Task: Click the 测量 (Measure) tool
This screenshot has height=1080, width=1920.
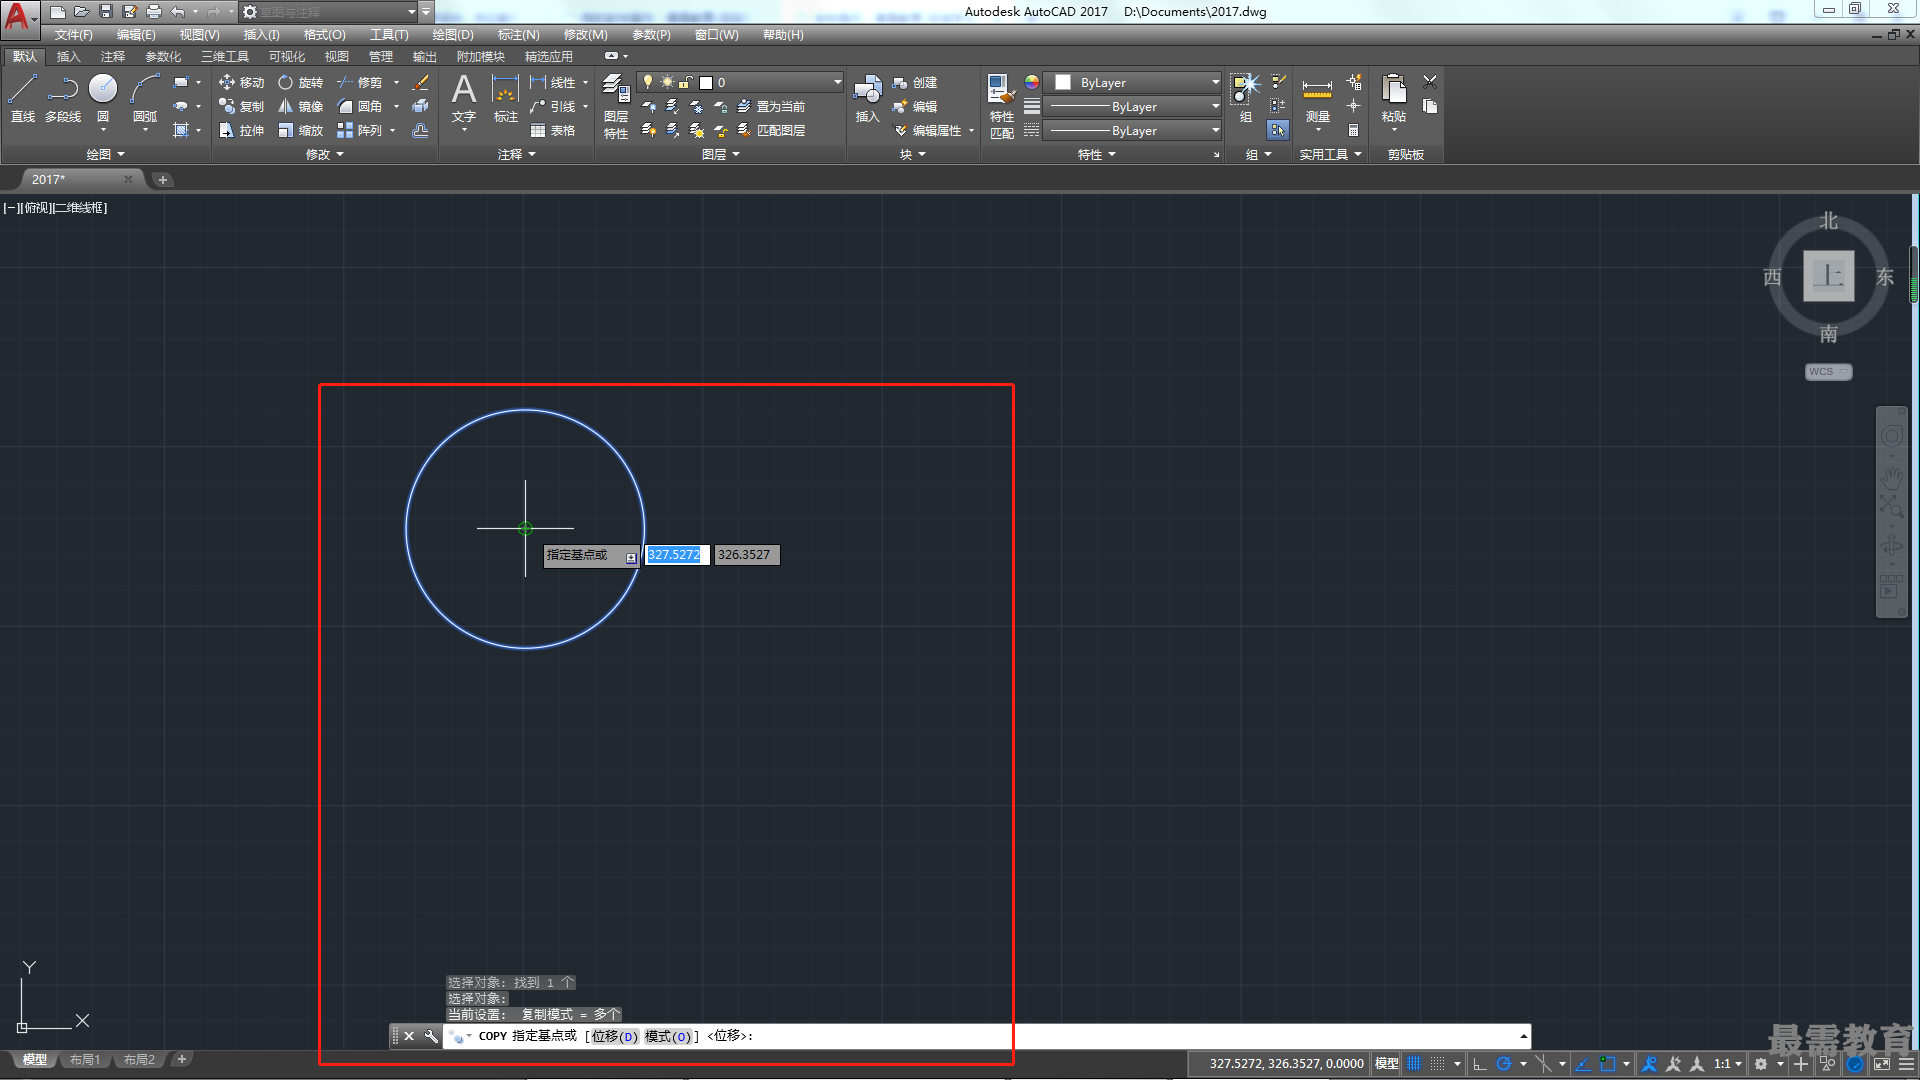Action: tap(1317, 99)
